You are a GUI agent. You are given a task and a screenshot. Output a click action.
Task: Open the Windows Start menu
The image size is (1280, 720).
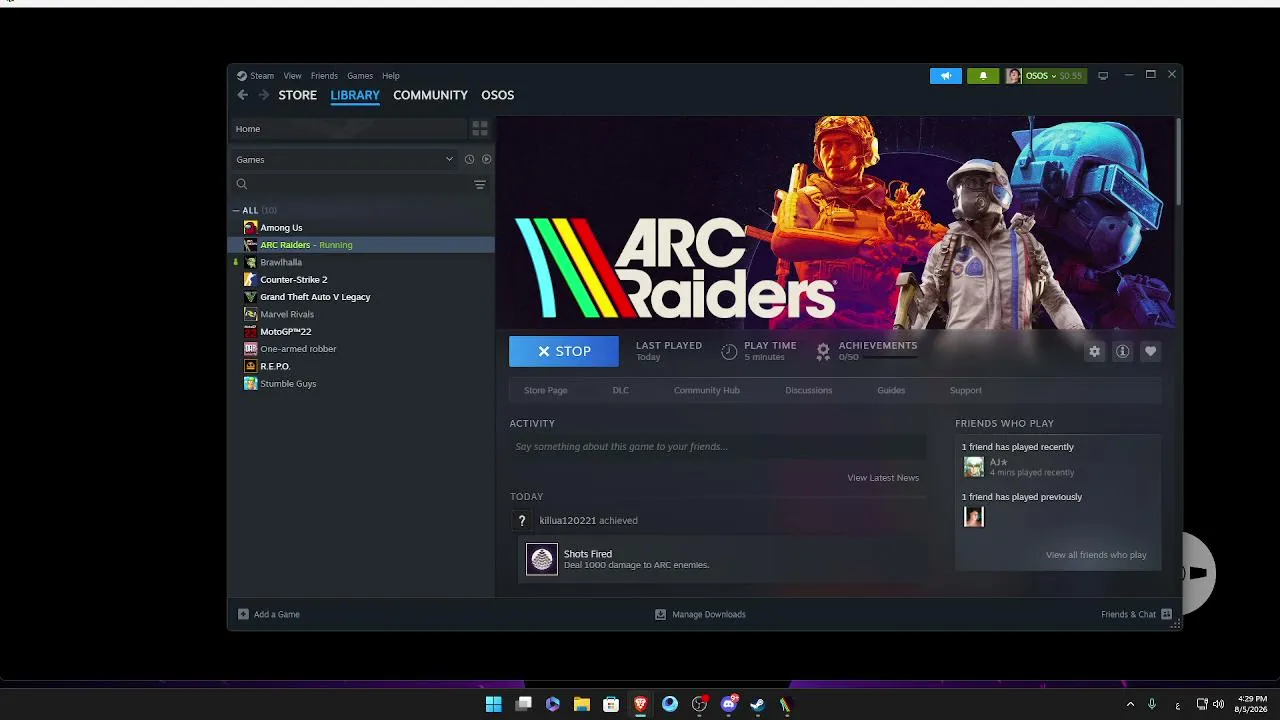tap(494, 704)
